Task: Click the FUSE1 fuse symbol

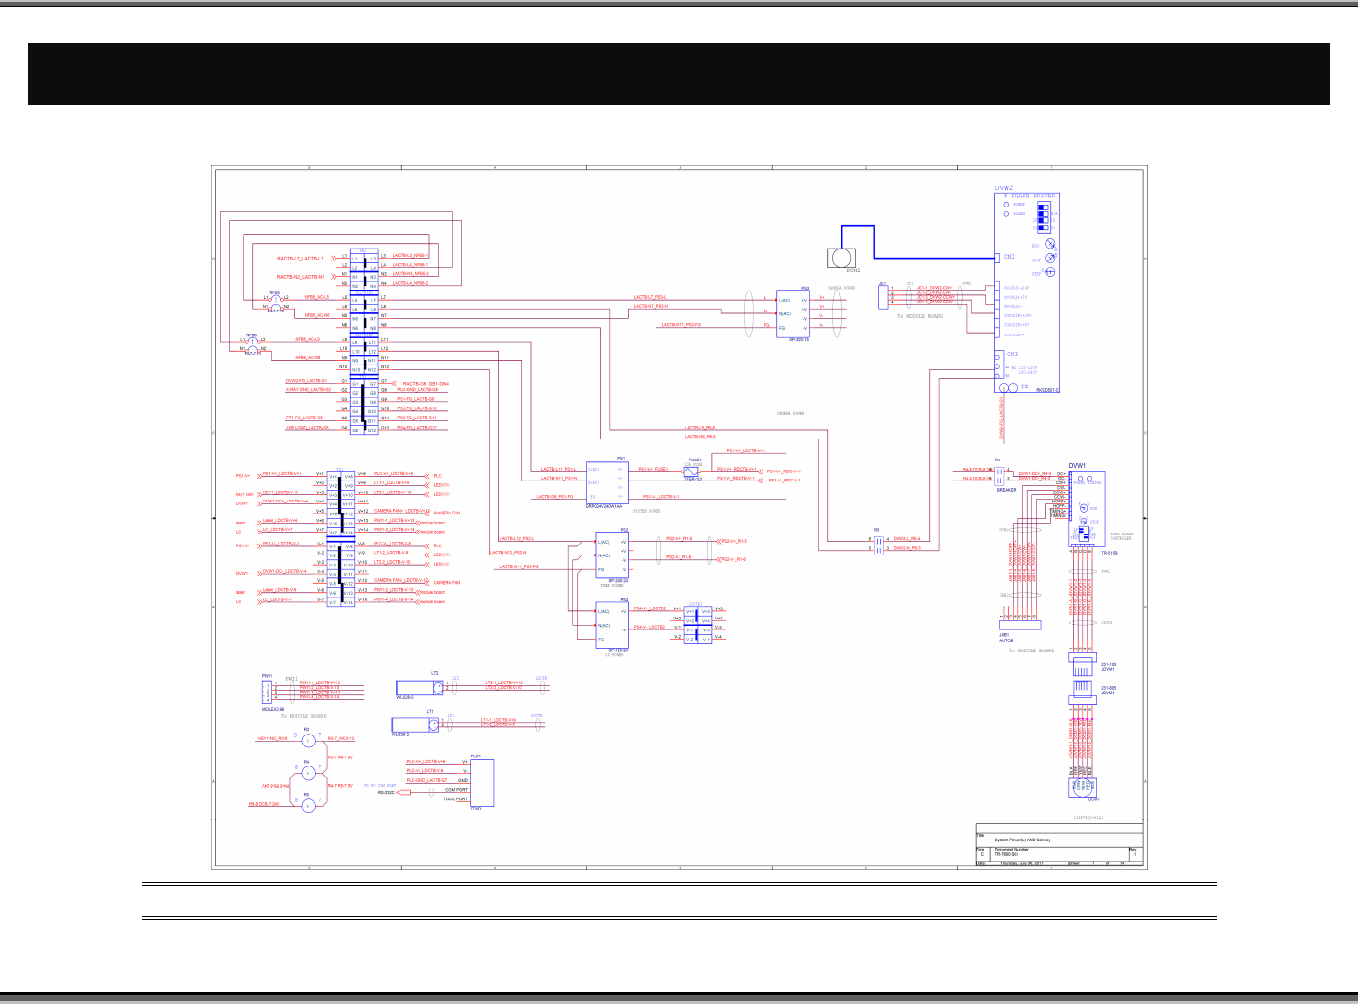Action: pyautogui.click(x=692, y=470)
